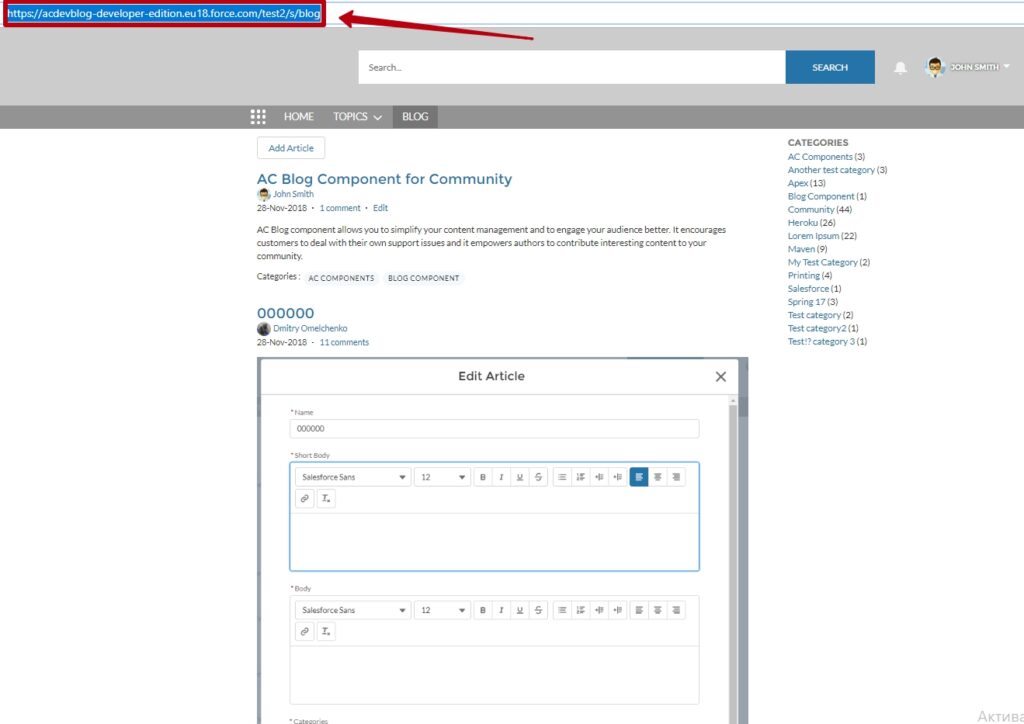Insert link in Body editor
The height and width of the screenshot is (724, 1024).
tap(304, 632)
